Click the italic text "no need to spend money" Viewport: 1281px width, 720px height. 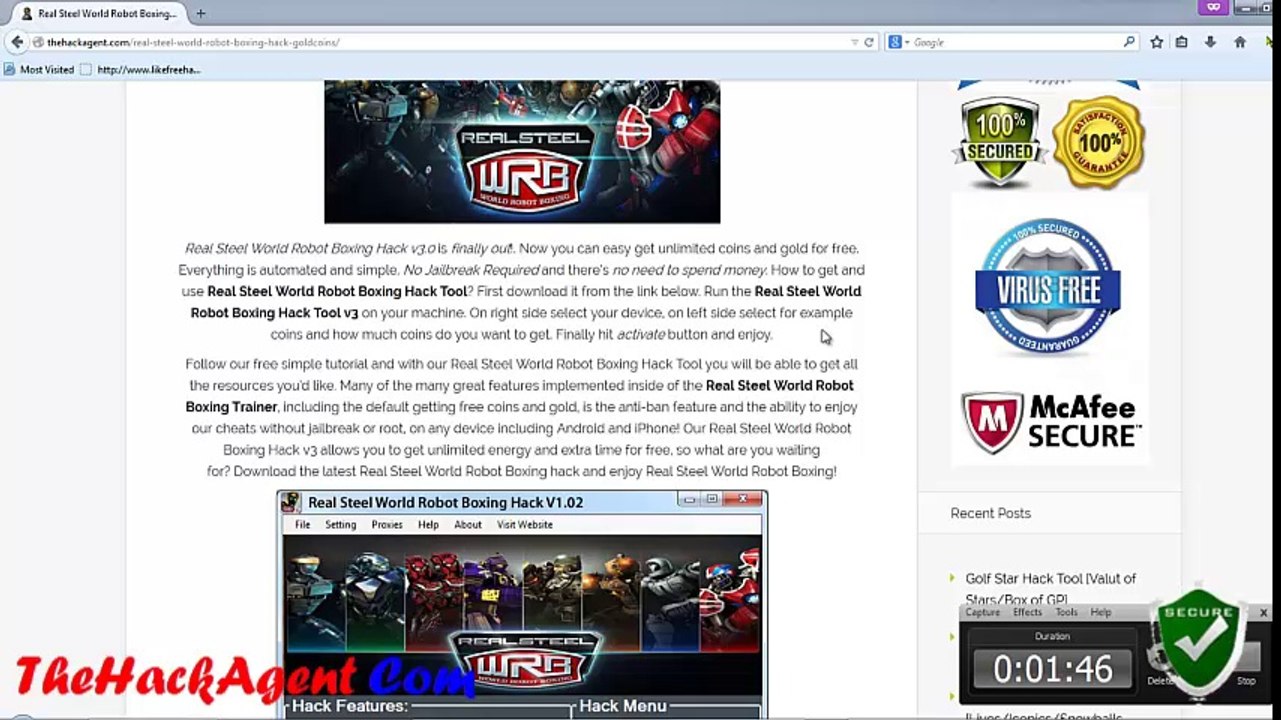tap(689, 270)
